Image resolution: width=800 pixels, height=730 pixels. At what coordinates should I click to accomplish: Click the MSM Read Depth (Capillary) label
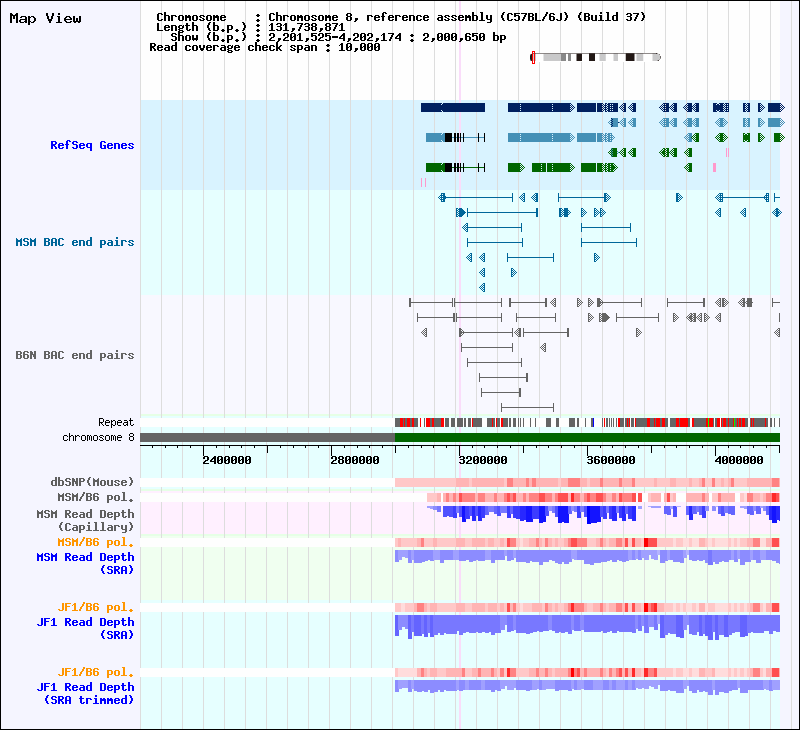85,520
